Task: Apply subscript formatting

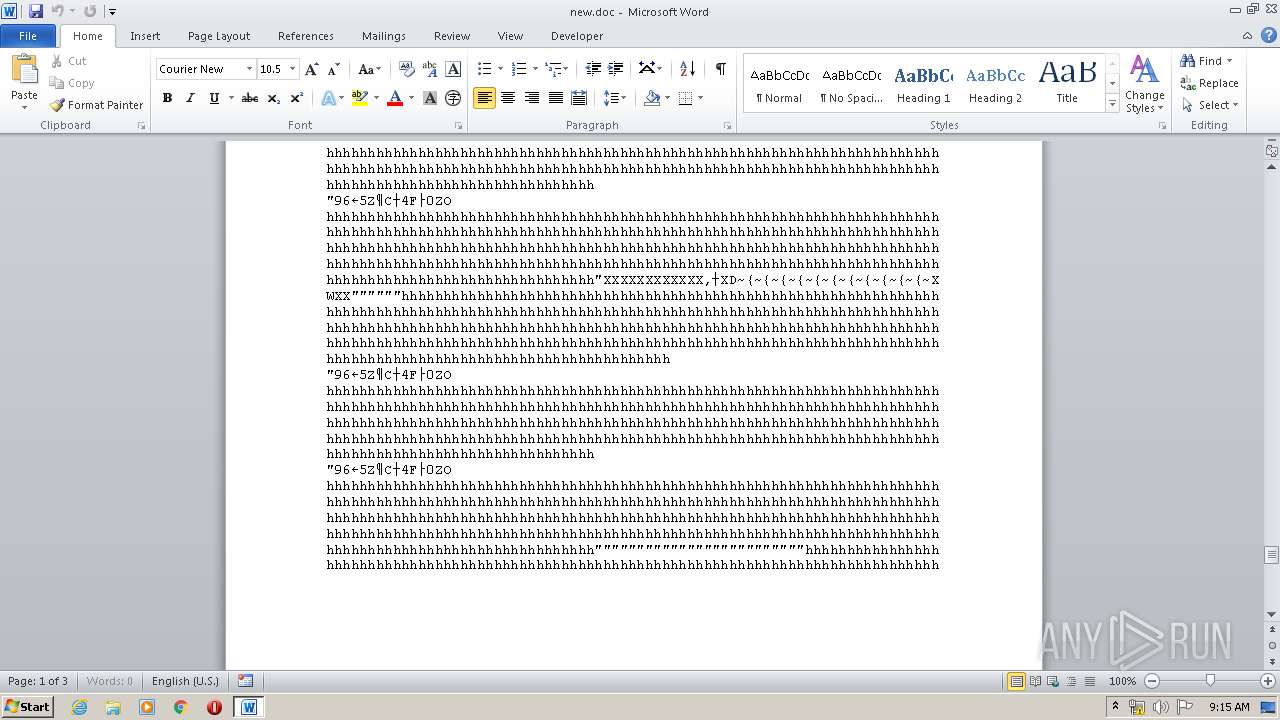Action: coord(274,98)
